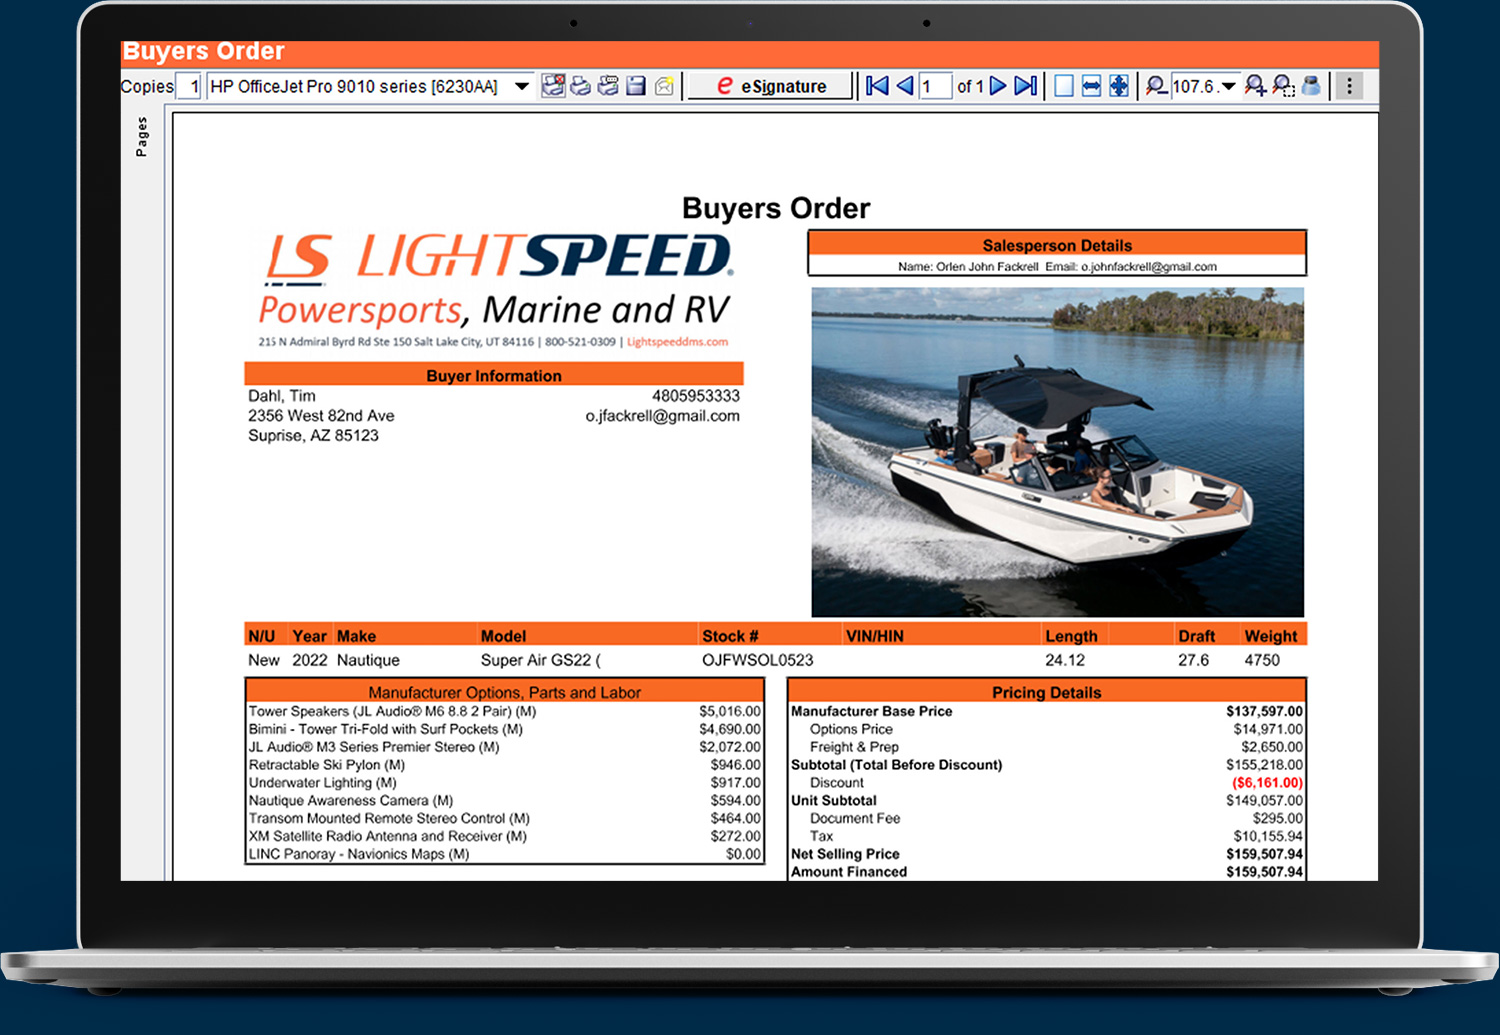The width and height of the screenshot is (1500, 1035).
Task: Click the stock number OJFWSOL0523
Action: (x=758, y=660)
